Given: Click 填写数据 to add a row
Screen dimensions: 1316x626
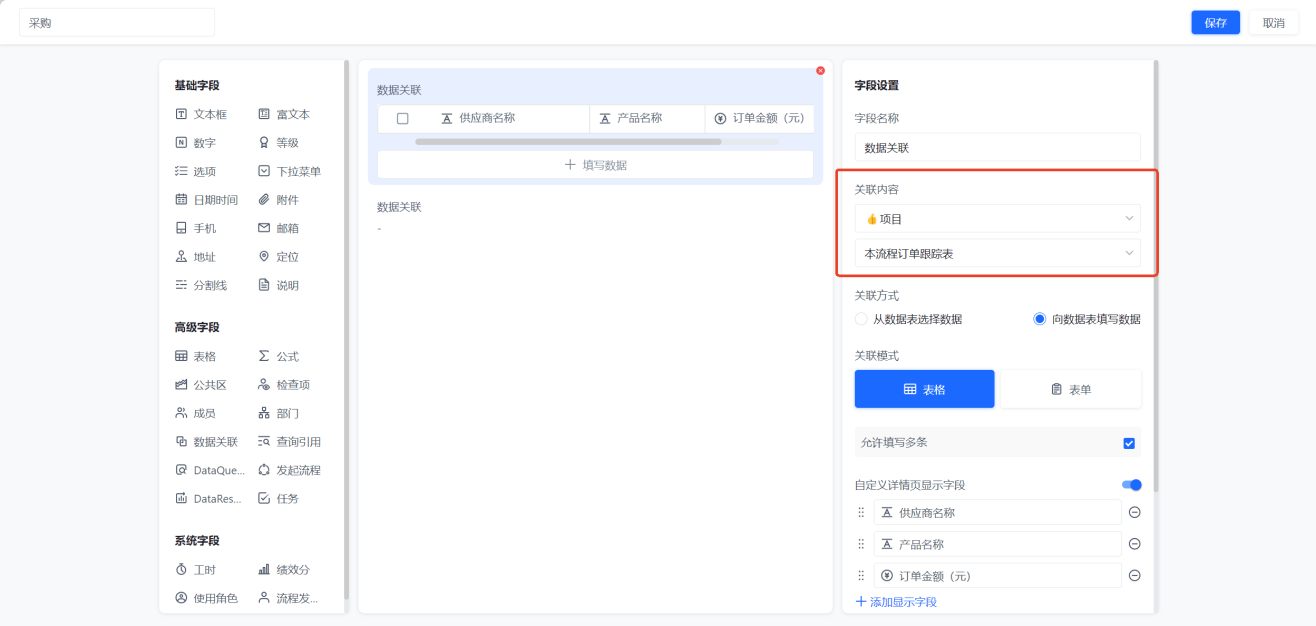Looking at the screenshot, I should [595, 165].
